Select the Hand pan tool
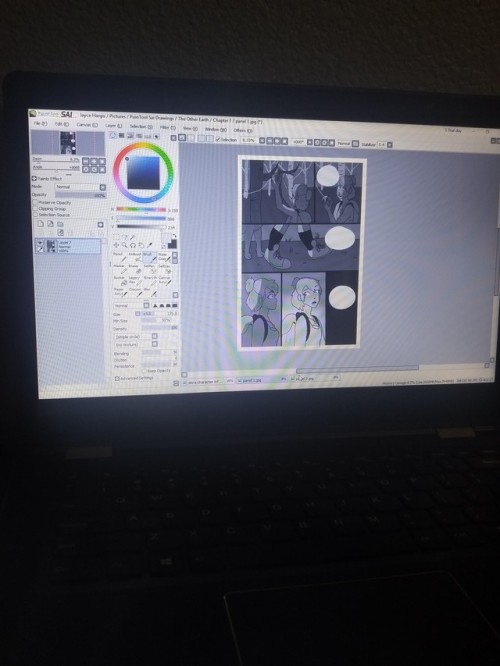 pyautogui.click(x=141, y=245)
